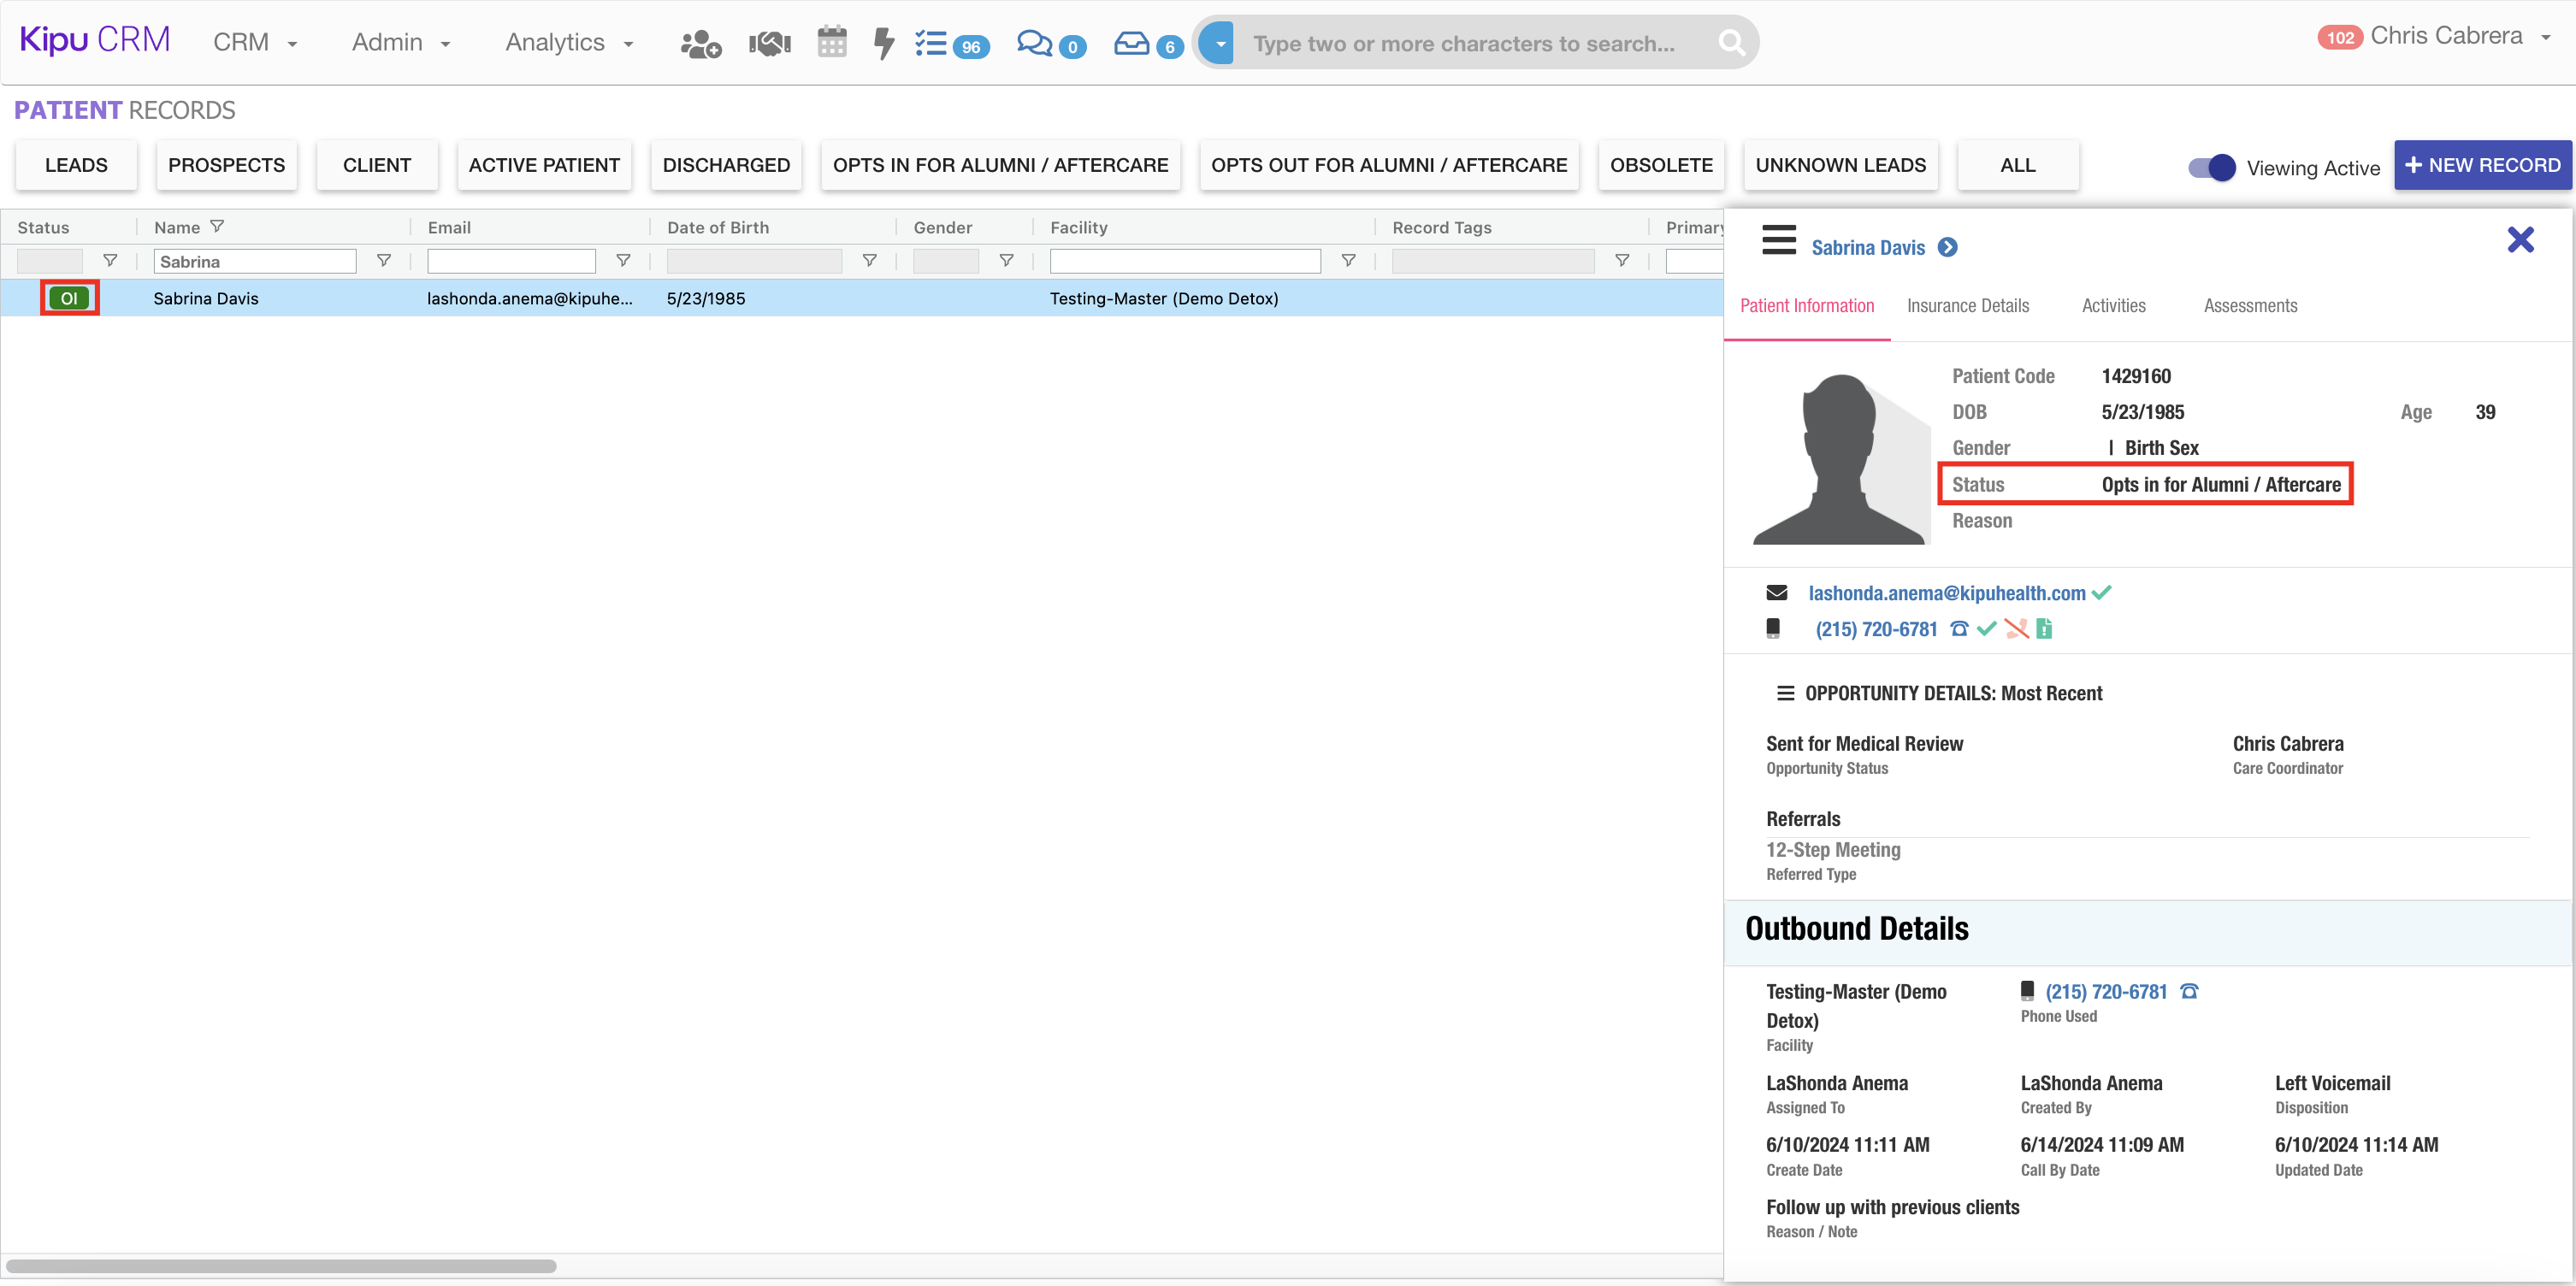Expand the CRM dropdown menu
The image size is (2576, 1286).
tap(255, 43)
